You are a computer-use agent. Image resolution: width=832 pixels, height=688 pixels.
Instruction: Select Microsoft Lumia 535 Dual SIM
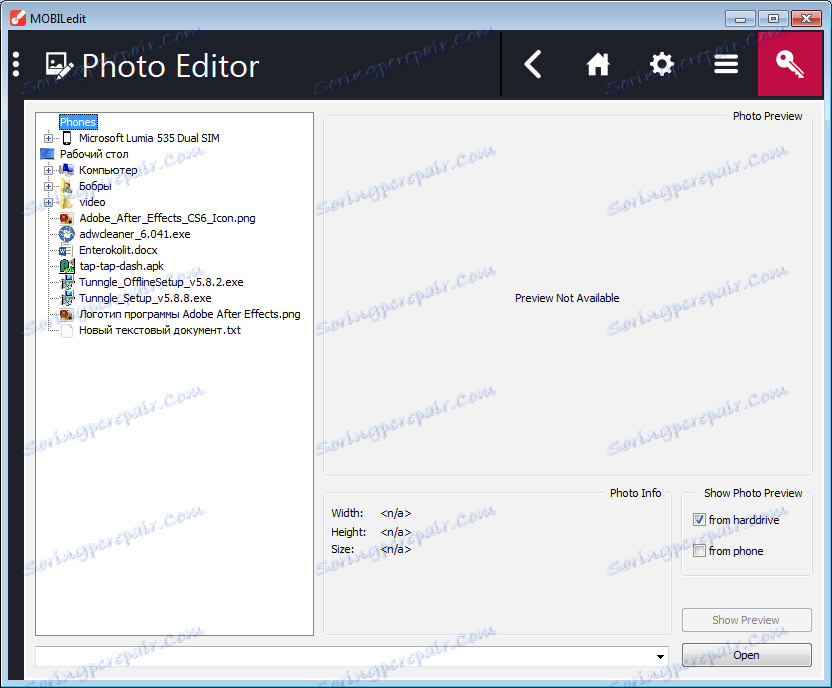click(149, 138)
